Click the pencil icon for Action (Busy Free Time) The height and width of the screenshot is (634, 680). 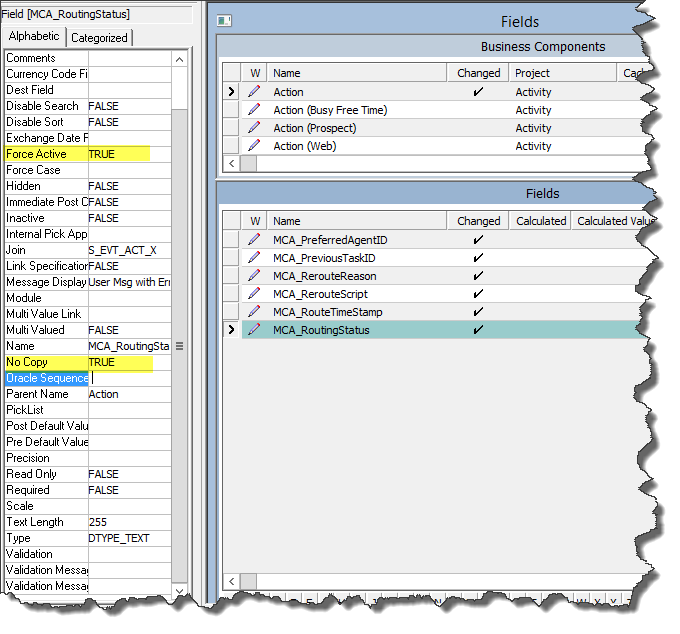(254, 110)
